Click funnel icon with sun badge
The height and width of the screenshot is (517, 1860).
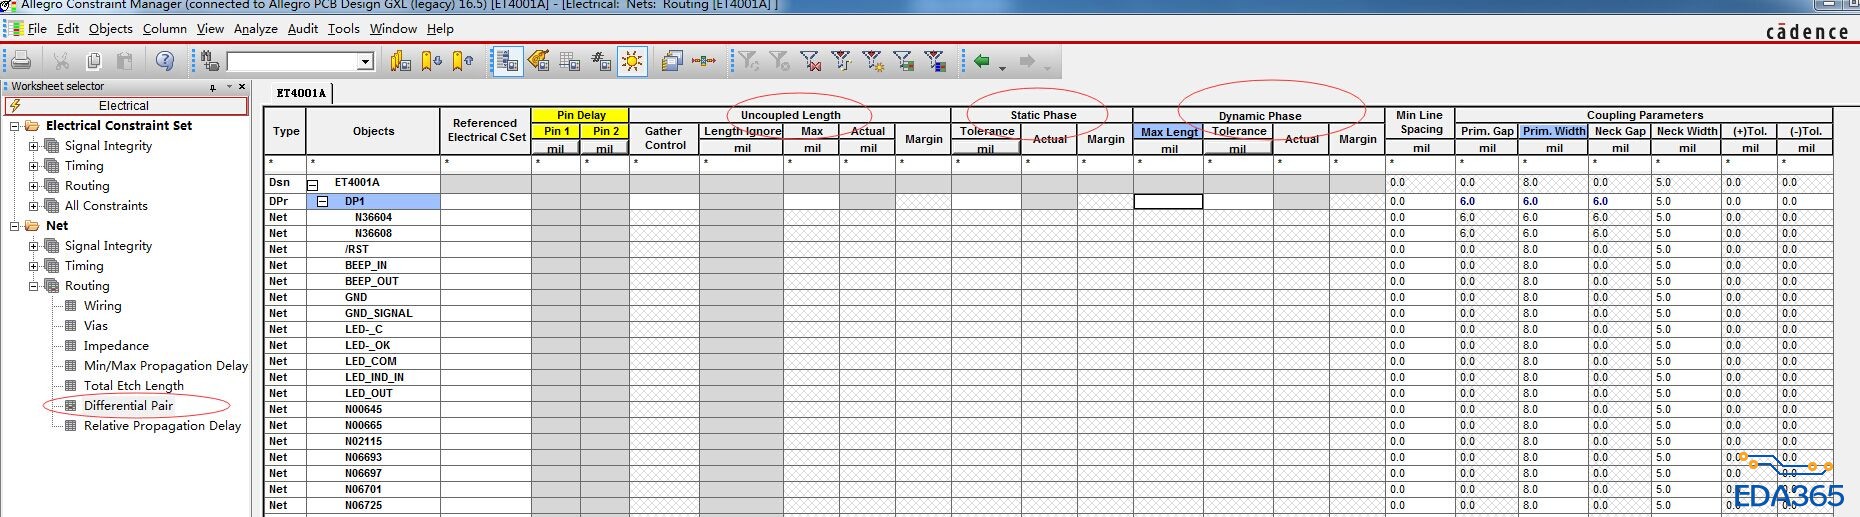[873, 61]
